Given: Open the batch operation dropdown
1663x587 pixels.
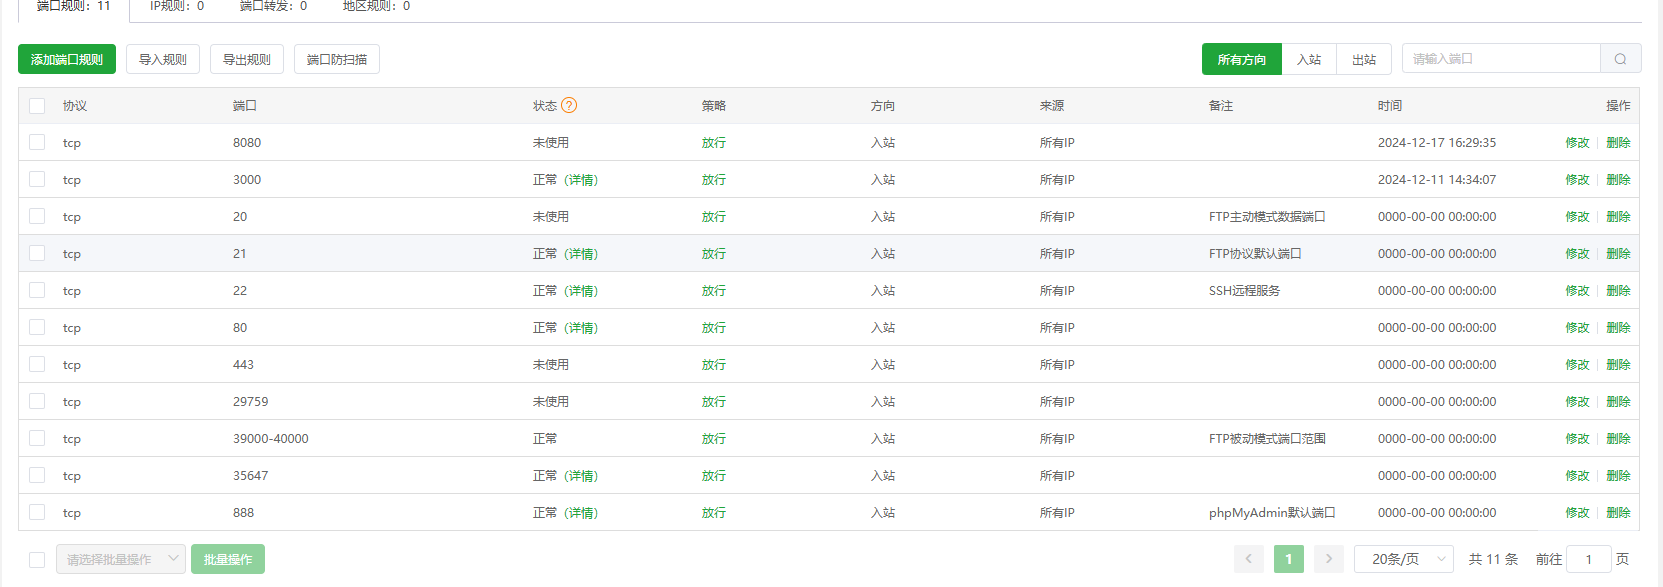Looking at the screenshot, I should [x=121, y=559].
